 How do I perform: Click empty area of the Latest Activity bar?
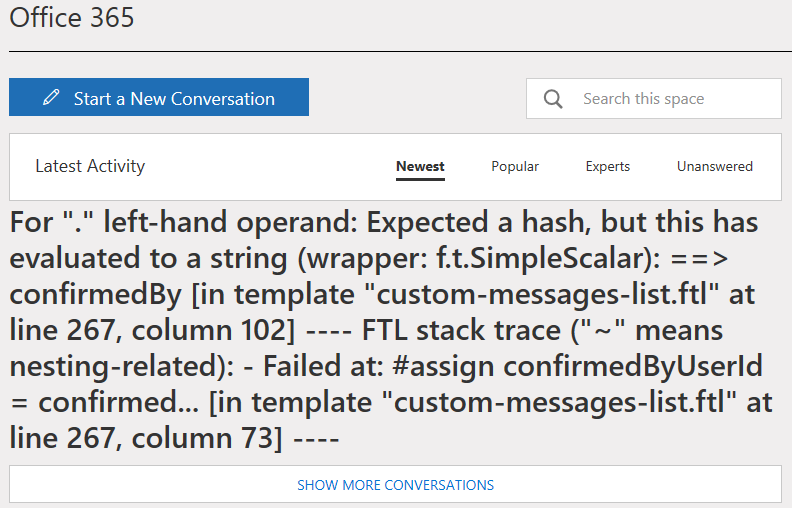click(270, 167)
